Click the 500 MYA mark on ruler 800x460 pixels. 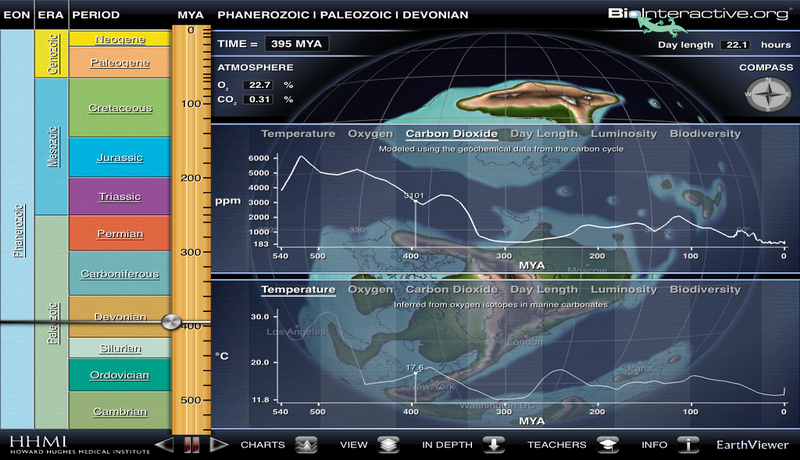191,400
